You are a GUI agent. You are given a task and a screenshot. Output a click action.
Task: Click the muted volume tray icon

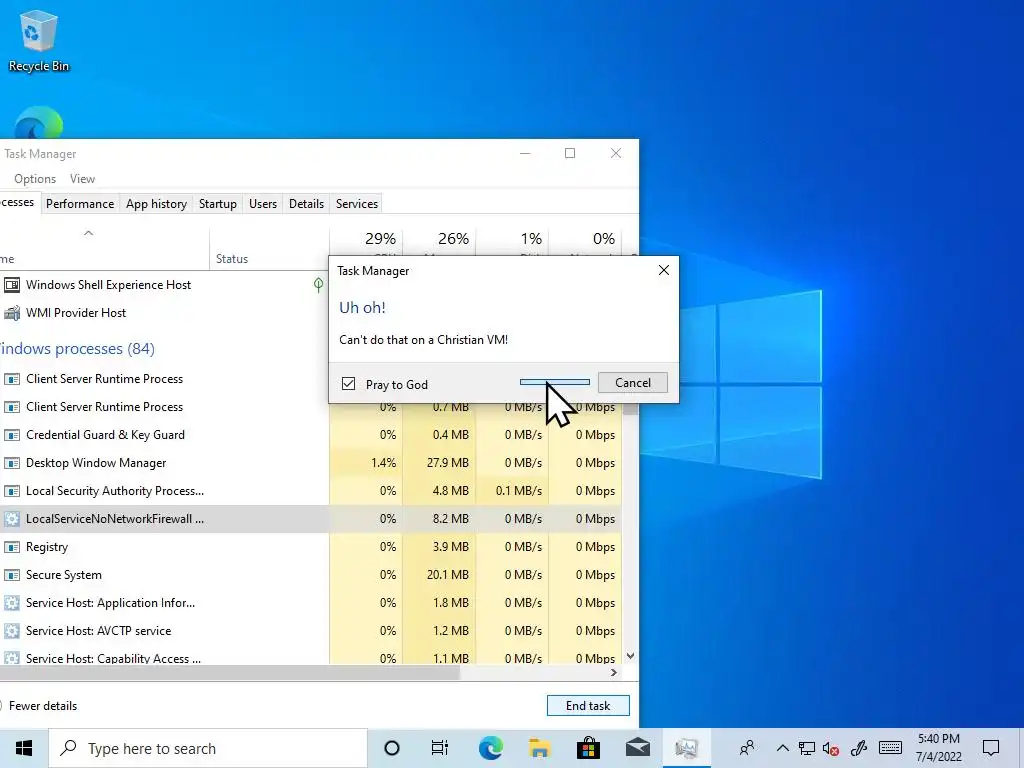[x=831, y=748]
